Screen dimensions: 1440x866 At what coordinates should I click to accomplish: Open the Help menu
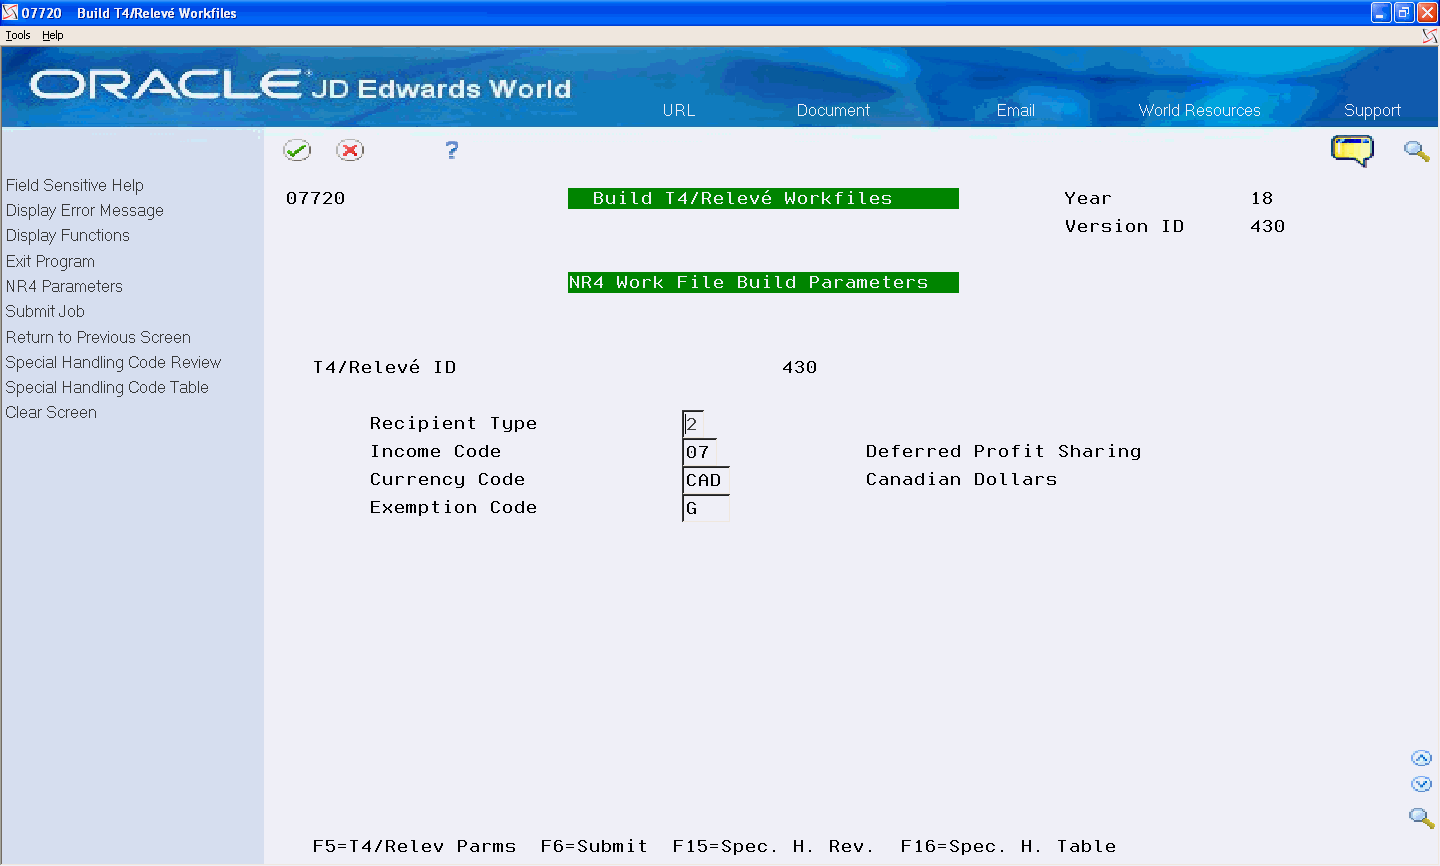point(52,34)
